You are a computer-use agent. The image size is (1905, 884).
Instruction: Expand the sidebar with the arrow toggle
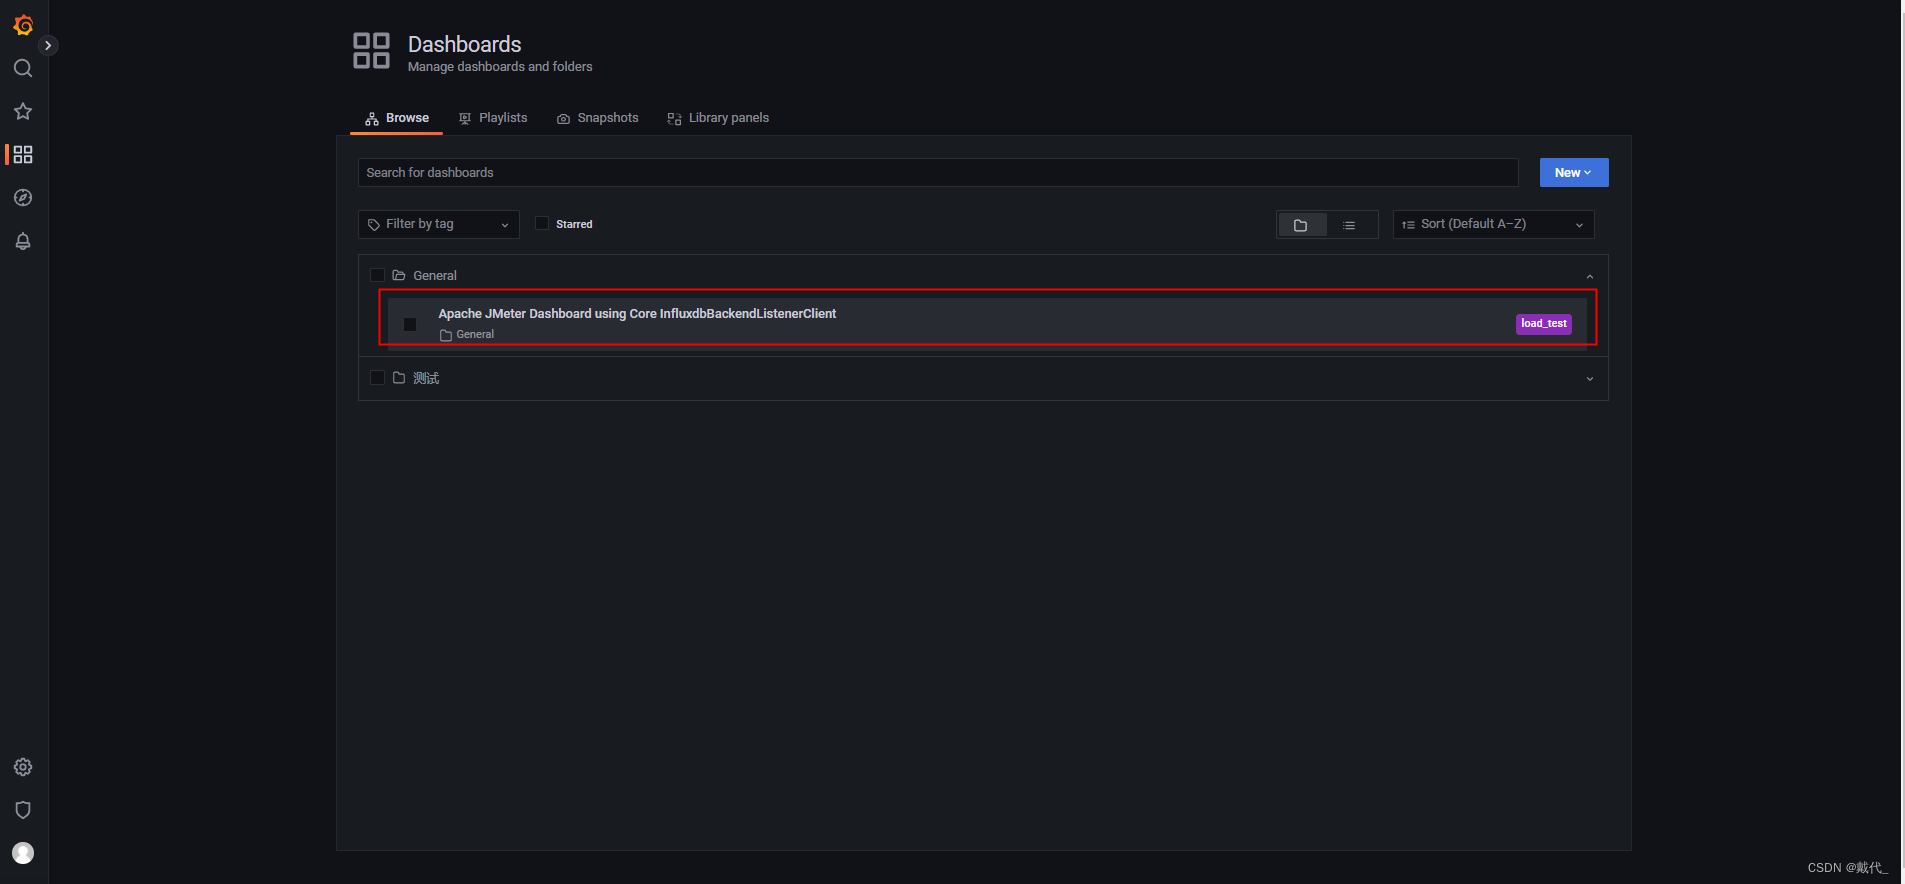point(48,46)
